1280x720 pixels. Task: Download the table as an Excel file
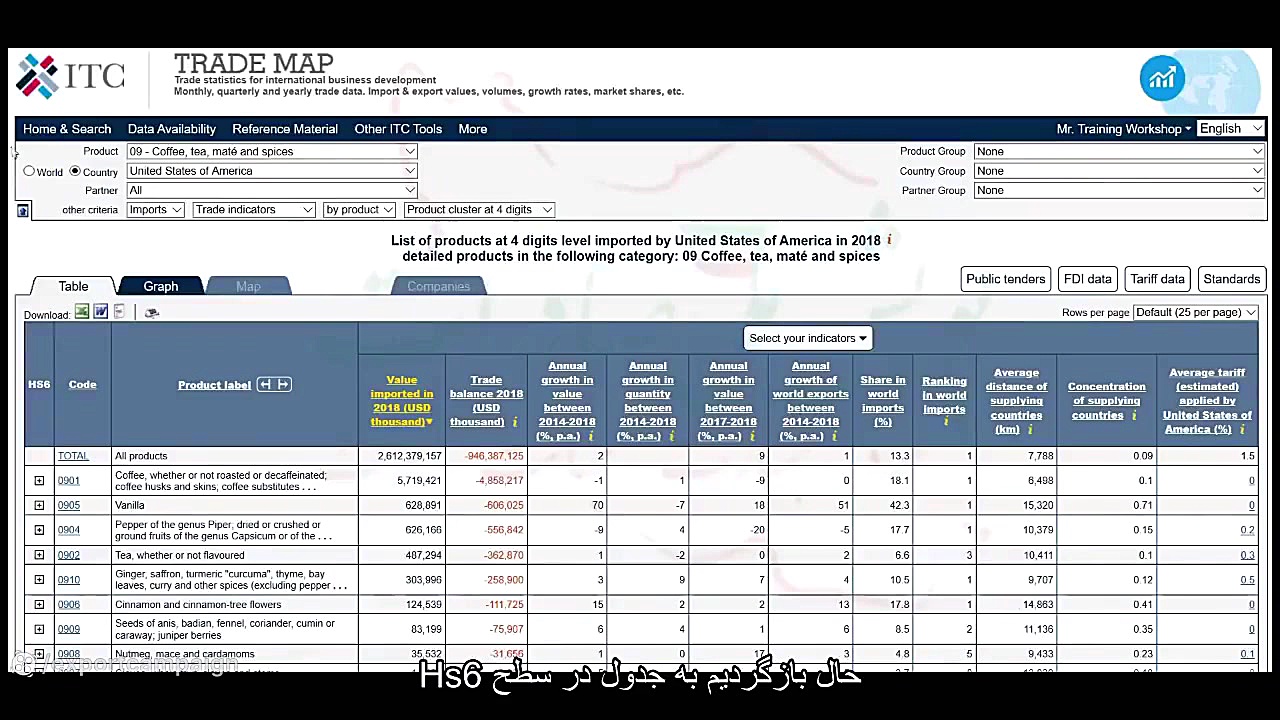click(82, 312)
